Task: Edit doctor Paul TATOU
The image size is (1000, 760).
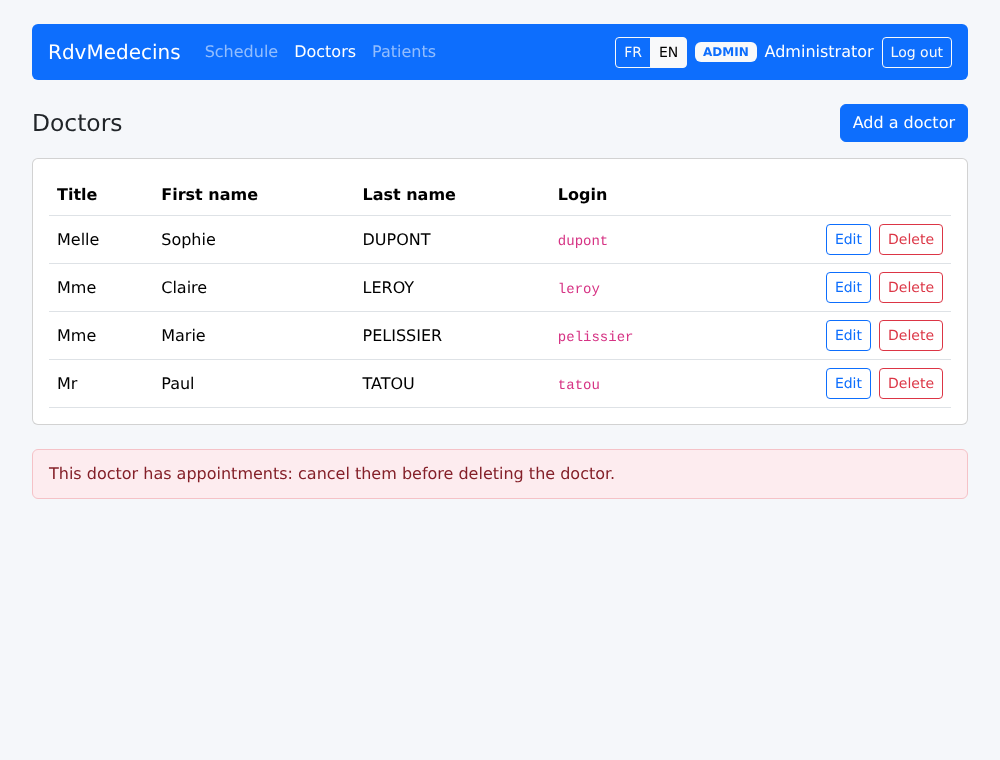Action: pos(848,383)
